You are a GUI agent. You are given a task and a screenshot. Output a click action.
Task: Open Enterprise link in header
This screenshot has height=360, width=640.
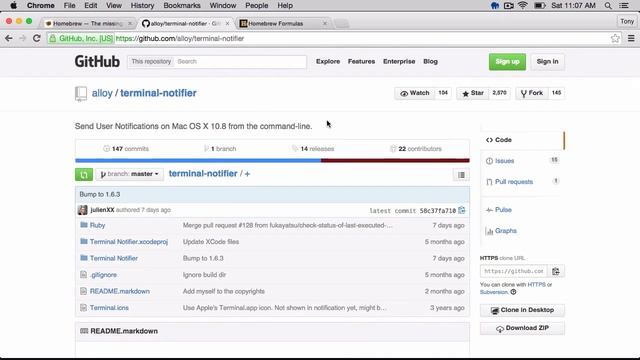pos(399,61)
